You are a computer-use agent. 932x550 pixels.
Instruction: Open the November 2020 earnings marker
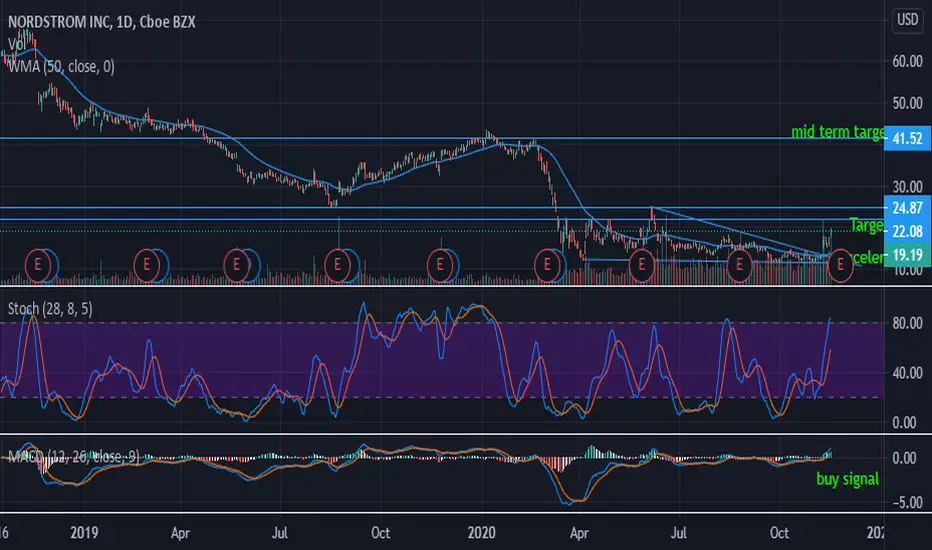(x=840, y=263)
